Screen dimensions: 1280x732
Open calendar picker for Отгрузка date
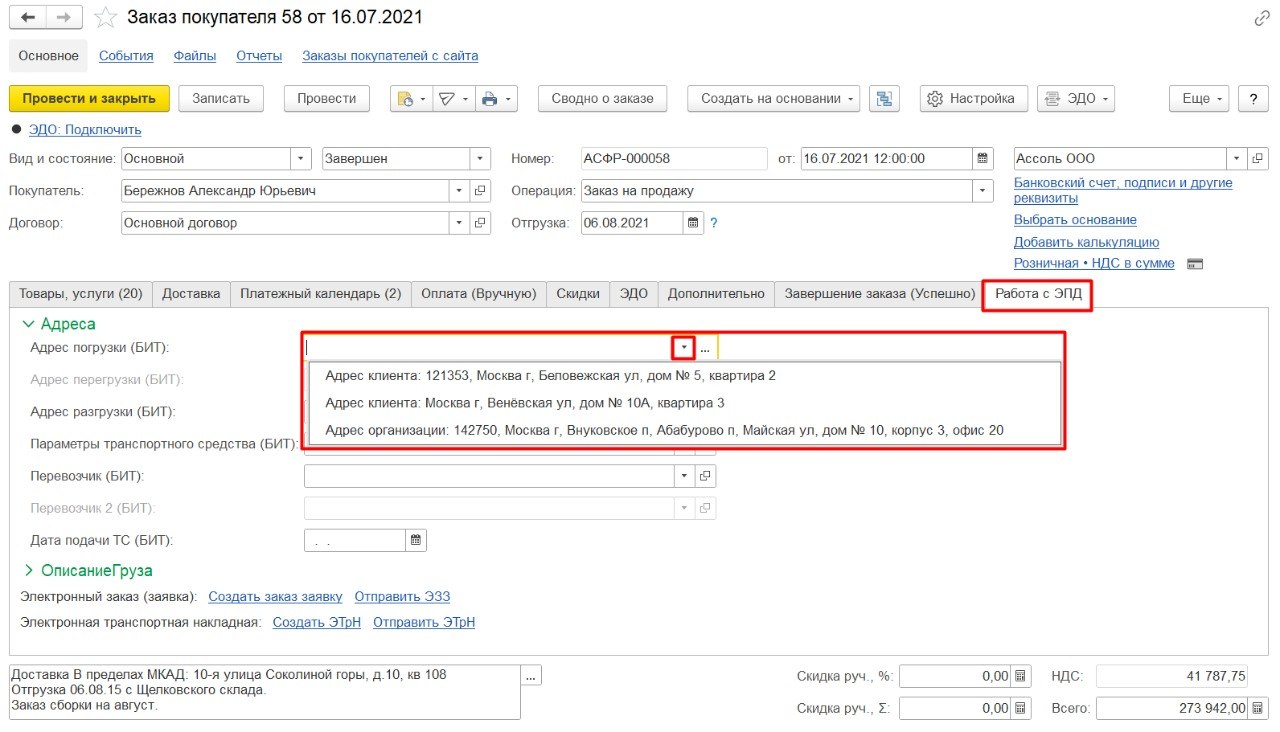tap(693, 223)
